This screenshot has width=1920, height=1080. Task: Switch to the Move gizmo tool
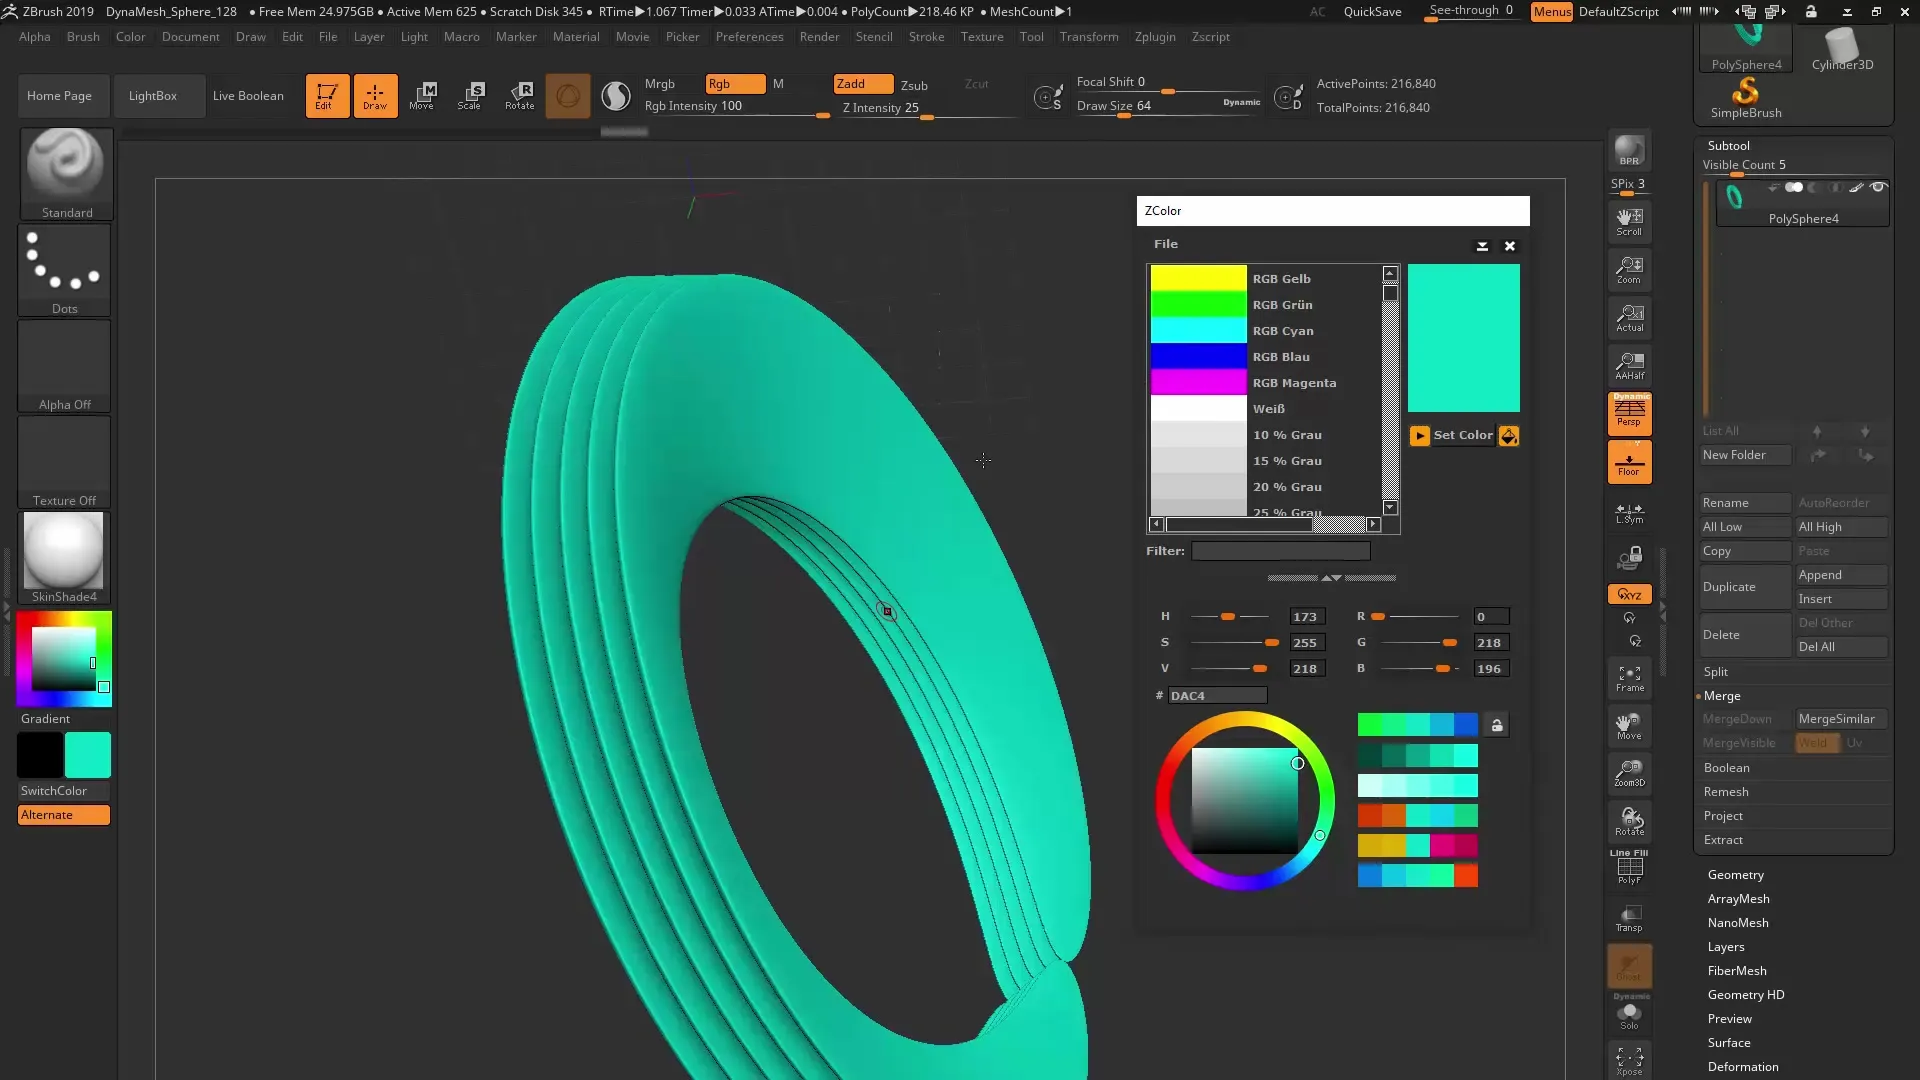coord(423,96)
